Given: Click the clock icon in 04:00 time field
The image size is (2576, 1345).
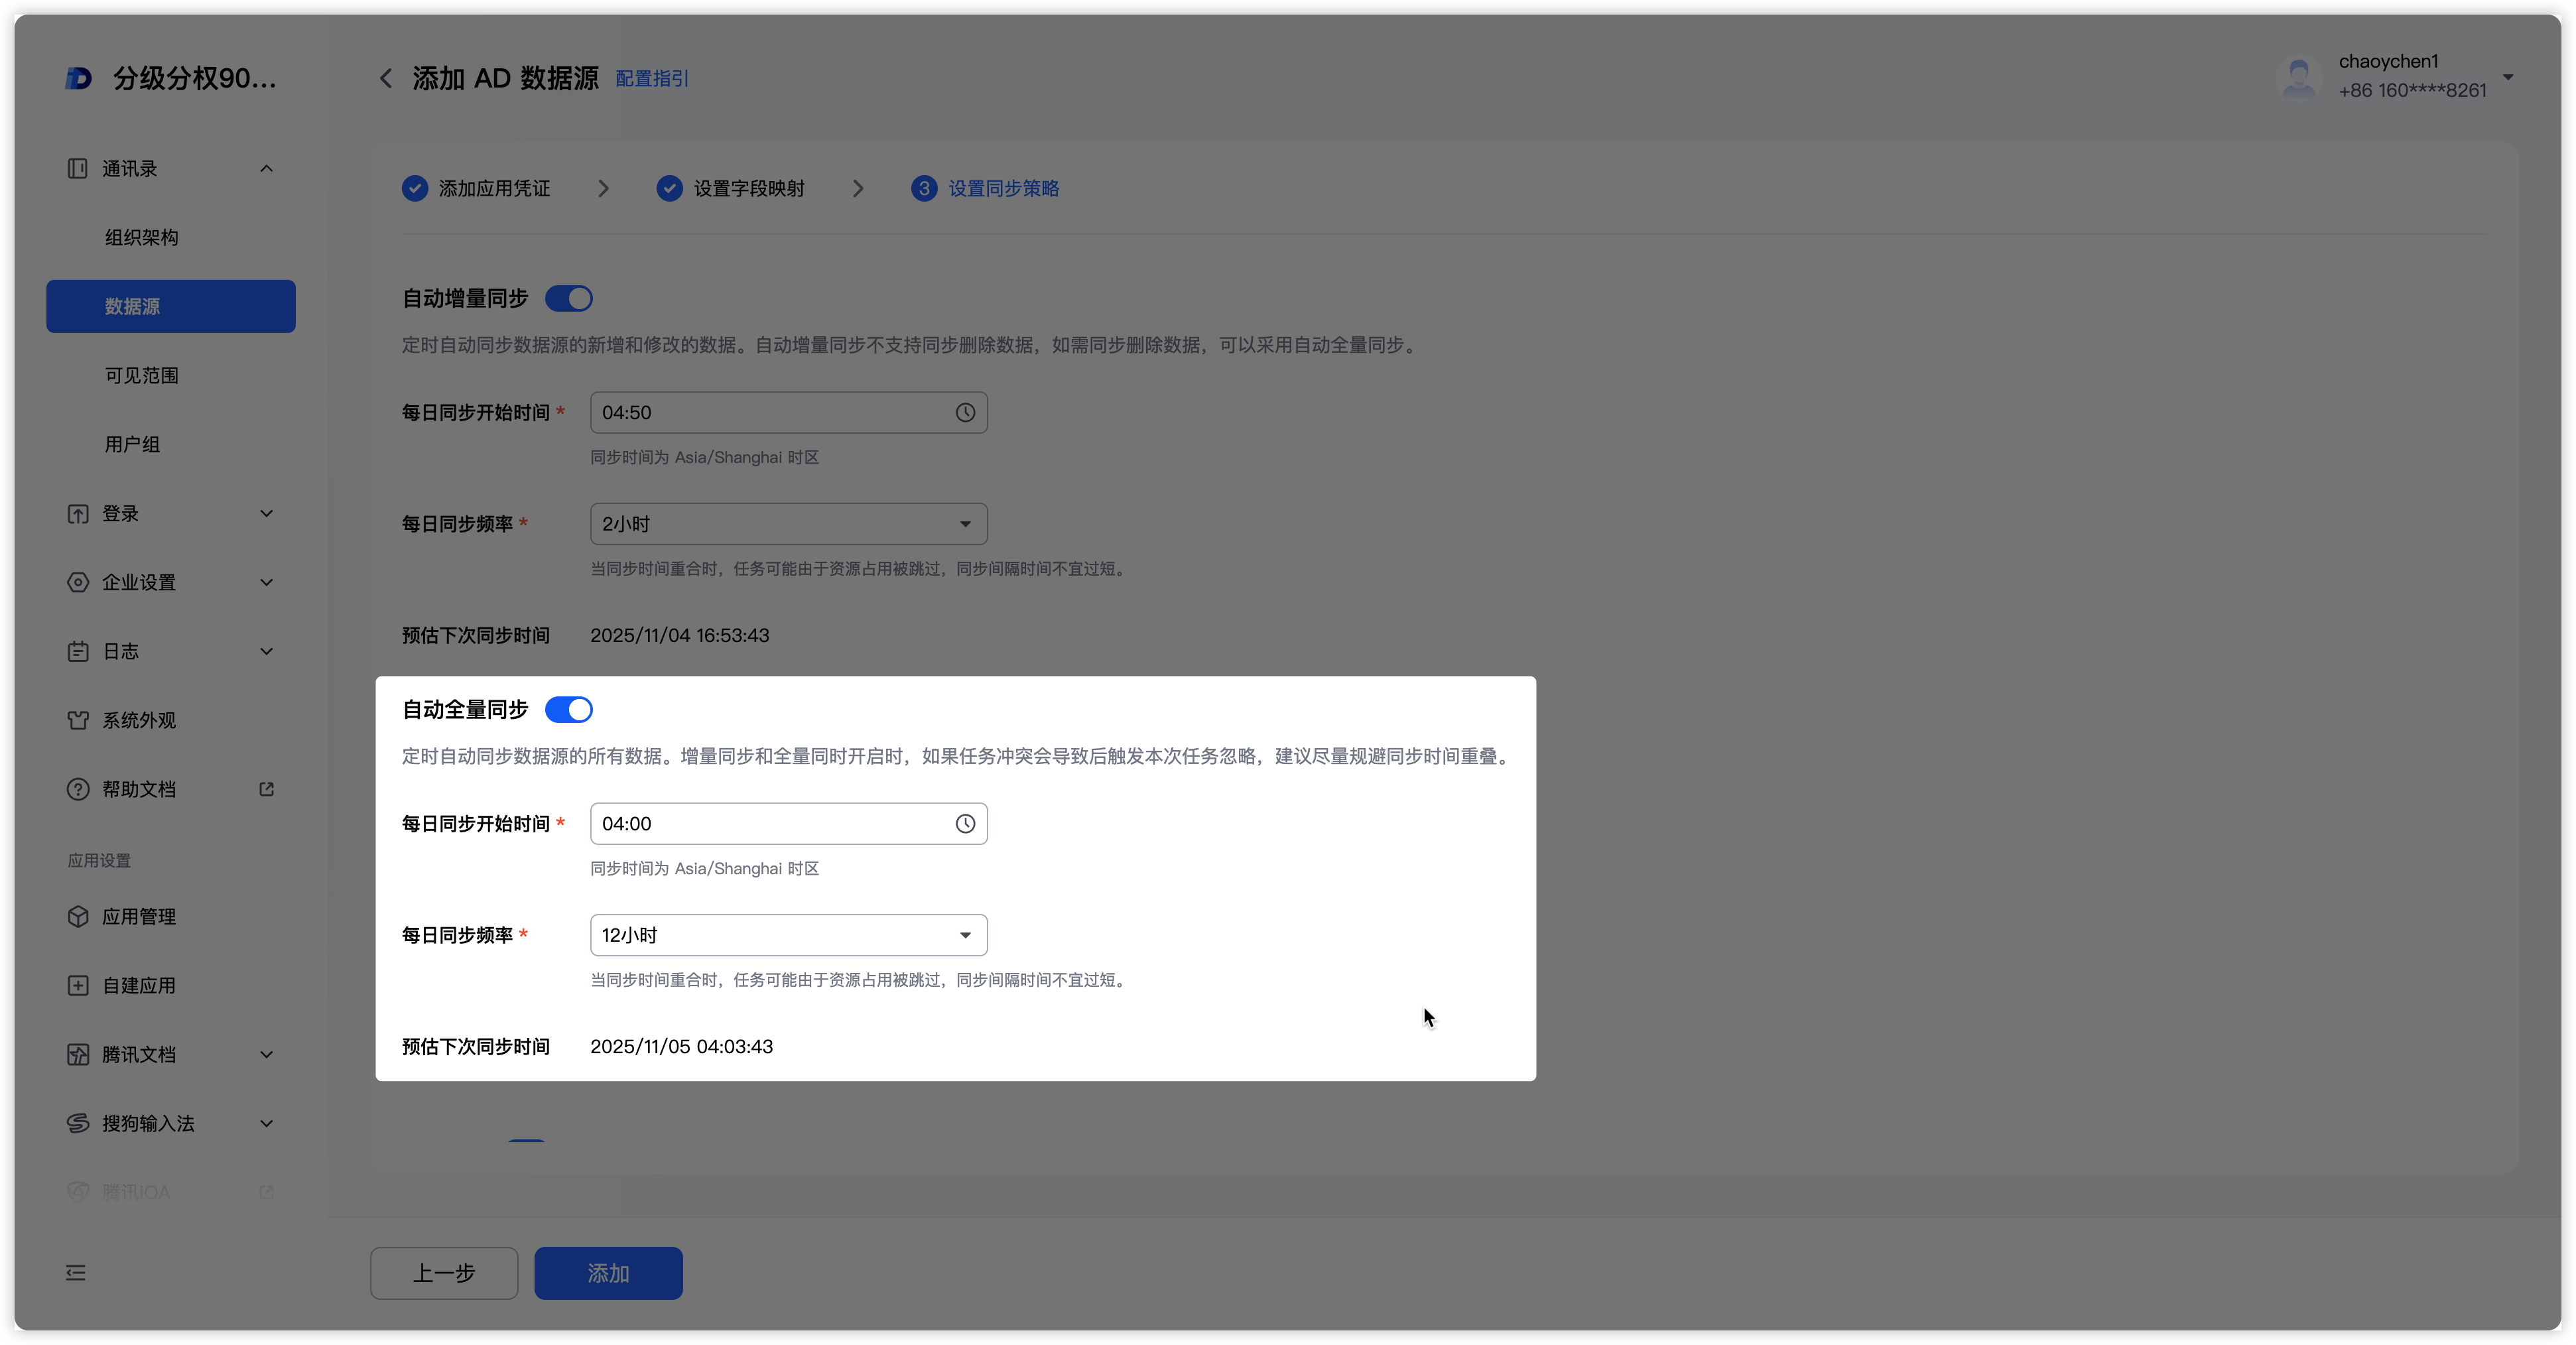Looking at the screenshot, I should pos(964,824).
